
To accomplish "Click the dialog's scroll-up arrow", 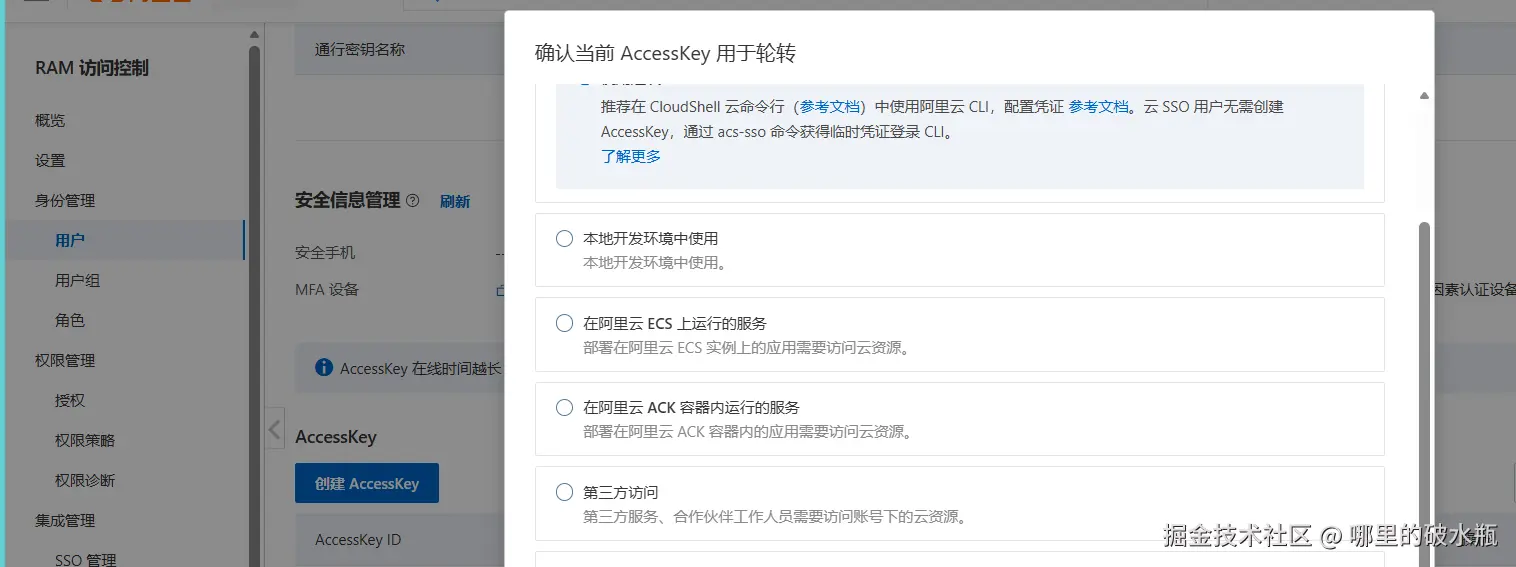I will pyautogui.click(x=1424, y=96).
